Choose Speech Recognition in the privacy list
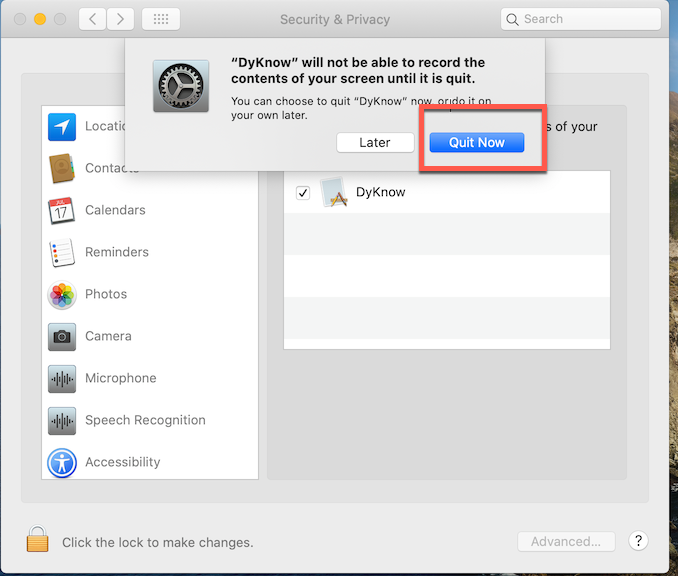Screen dimensions: 678x576 [145, 420]
